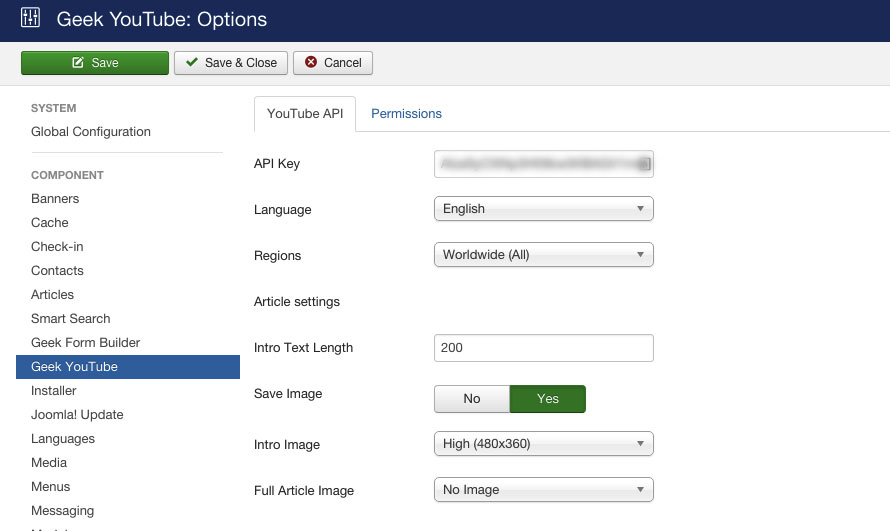Set Save Image to Yes

[x=548, y=399]
